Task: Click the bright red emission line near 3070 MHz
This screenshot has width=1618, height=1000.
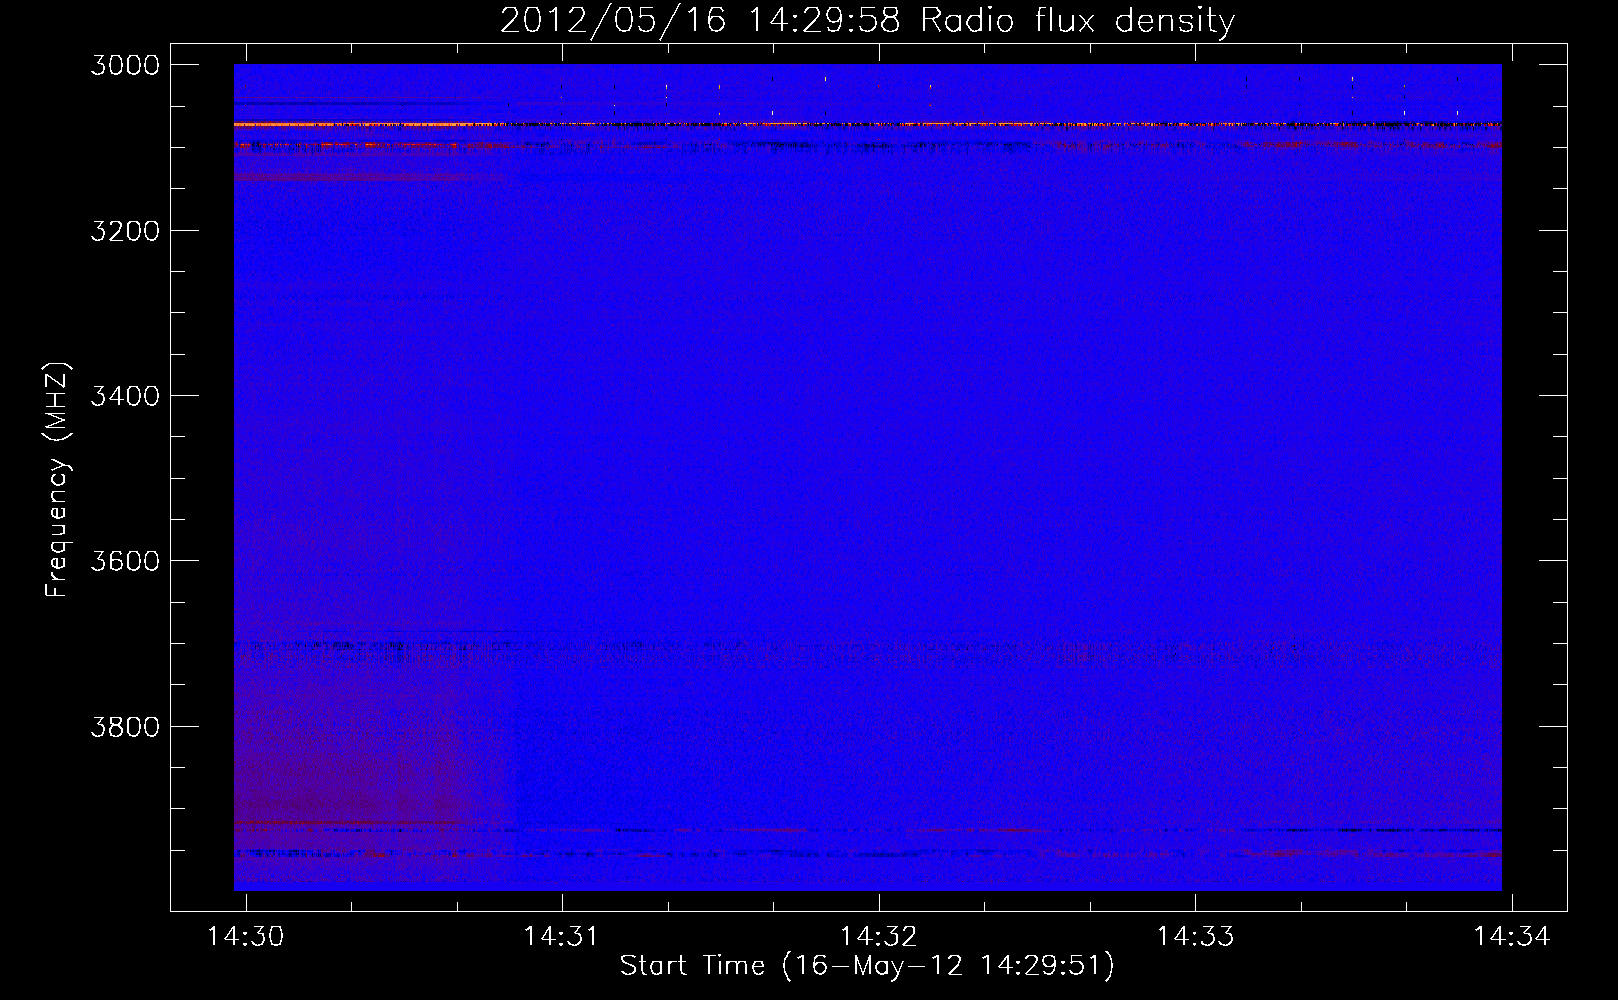Action: point(867,124)
